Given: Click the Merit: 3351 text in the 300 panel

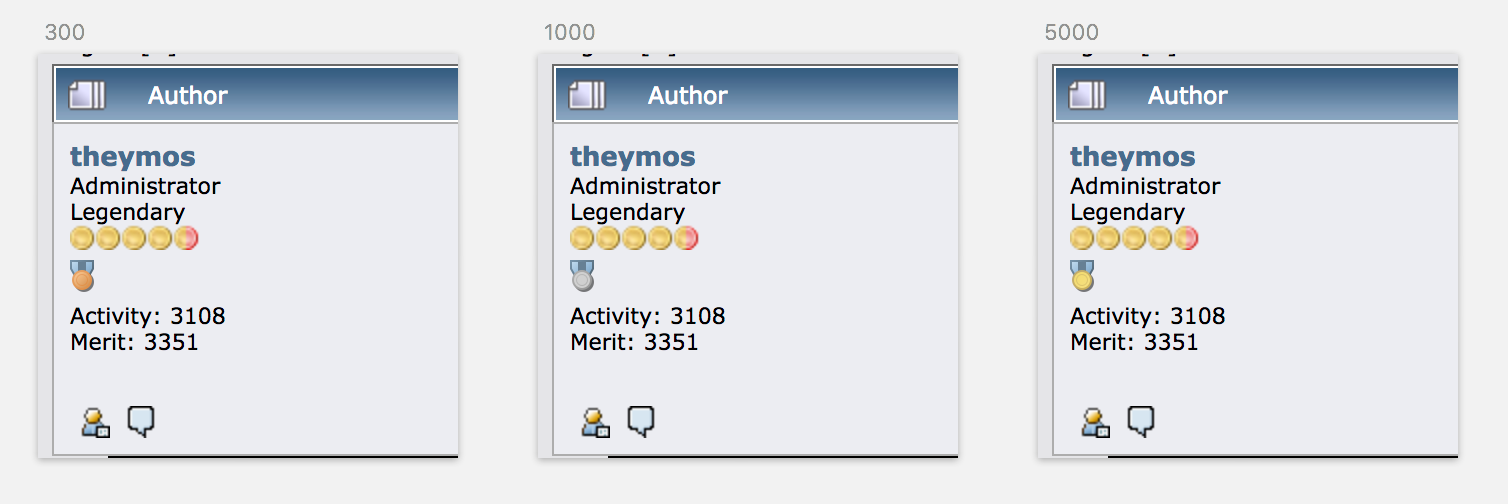Looking at the screenshot, I should click(134, 342).
